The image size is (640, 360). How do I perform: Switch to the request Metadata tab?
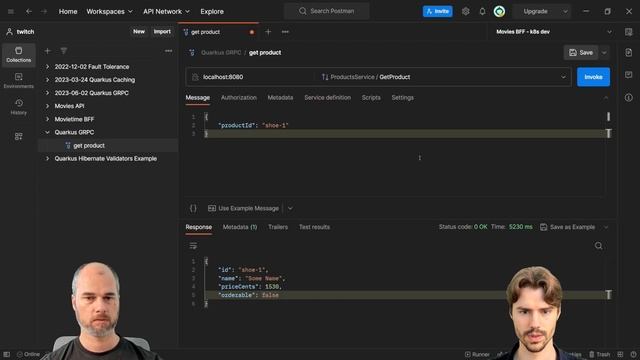tap(280, 98)
